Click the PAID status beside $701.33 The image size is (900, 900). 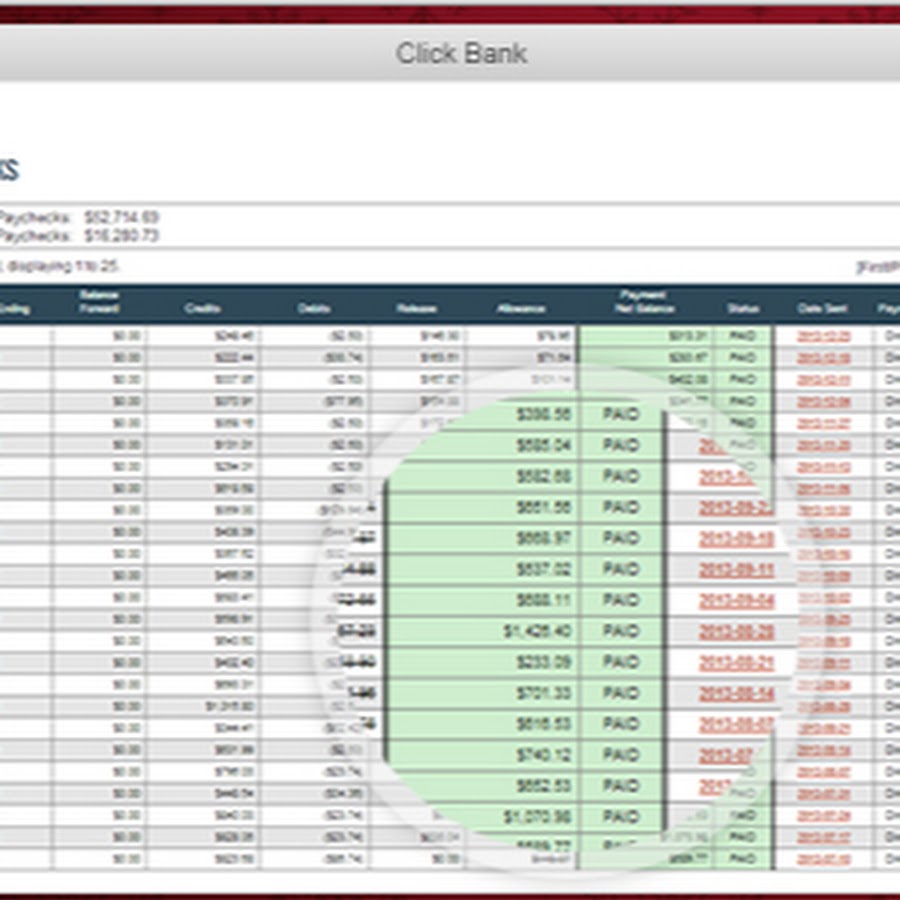click(x=621, y=693)
